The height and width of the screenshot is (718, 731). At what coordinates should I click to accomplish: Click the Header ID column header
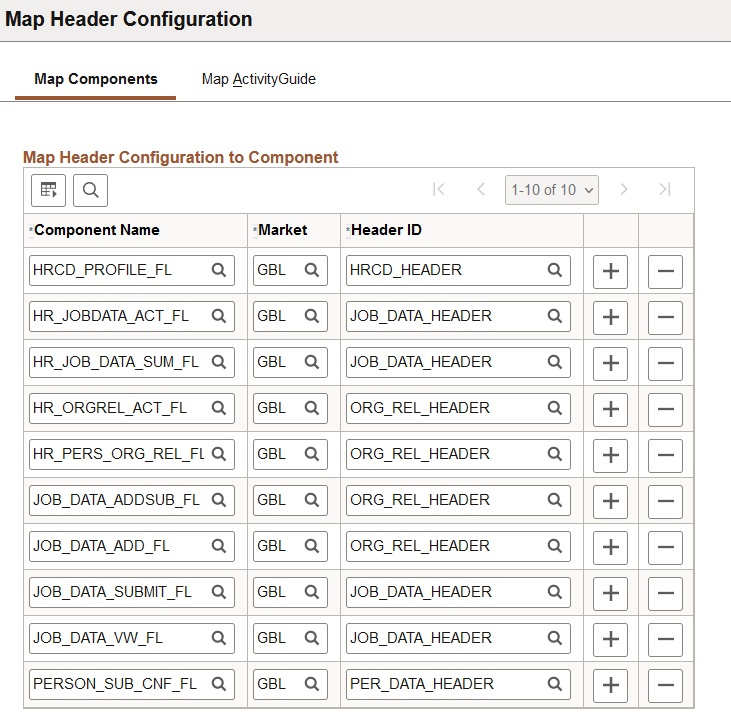pyautogui.click(x=386, y=230)
